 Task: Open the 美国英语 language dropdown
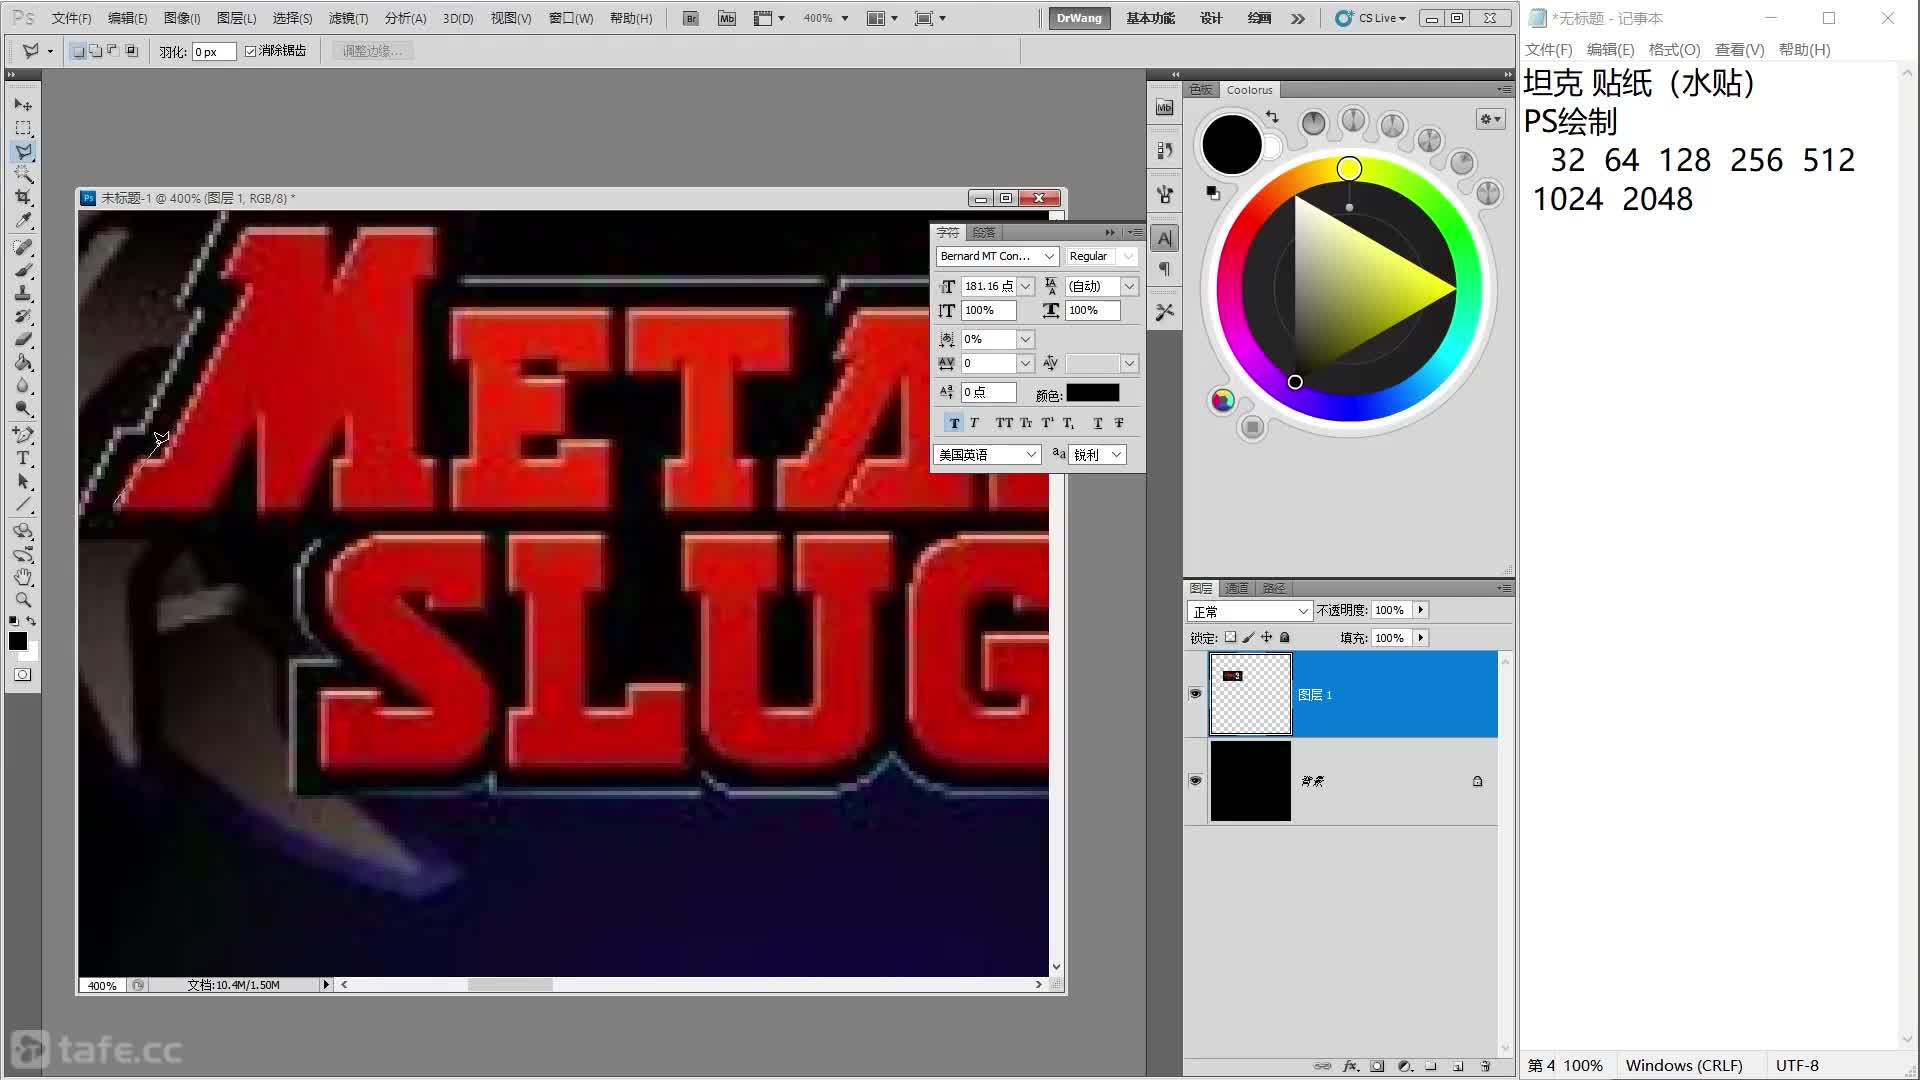point(1030,455)
